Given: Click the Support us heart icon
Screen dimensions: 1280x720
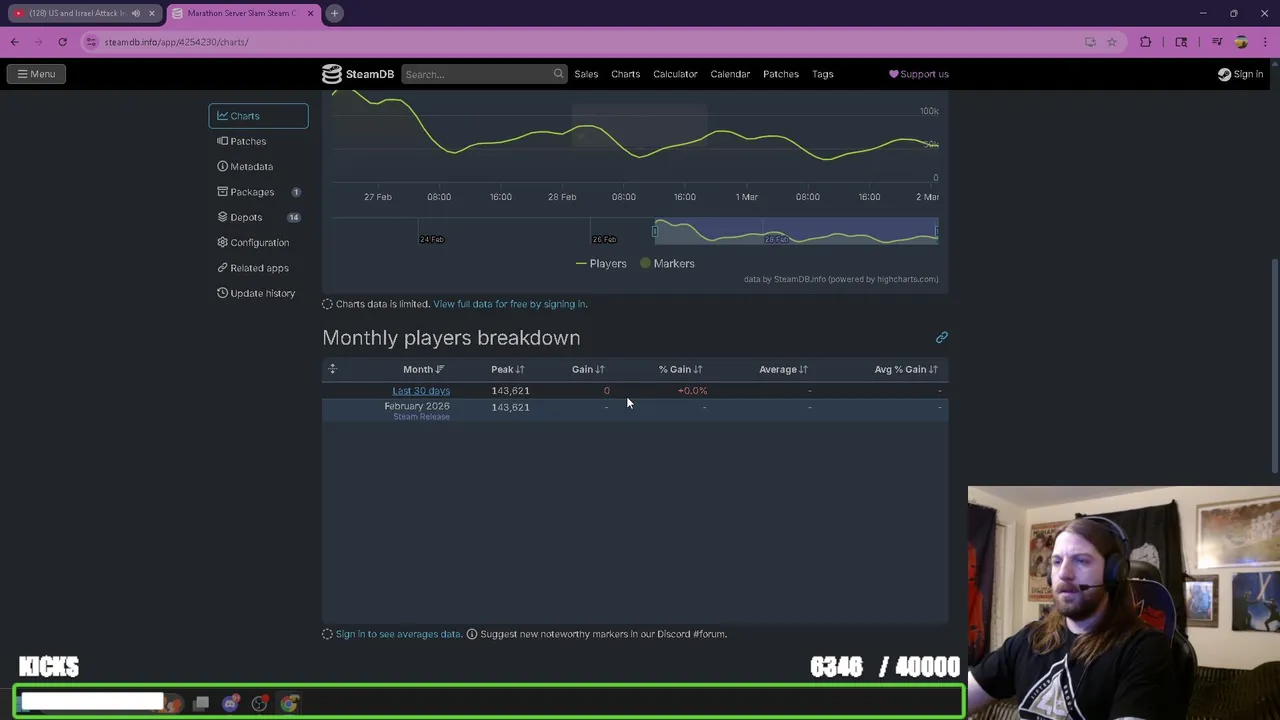Looking at the screenshot, I should pyautogui.click(x=894, y=74).
